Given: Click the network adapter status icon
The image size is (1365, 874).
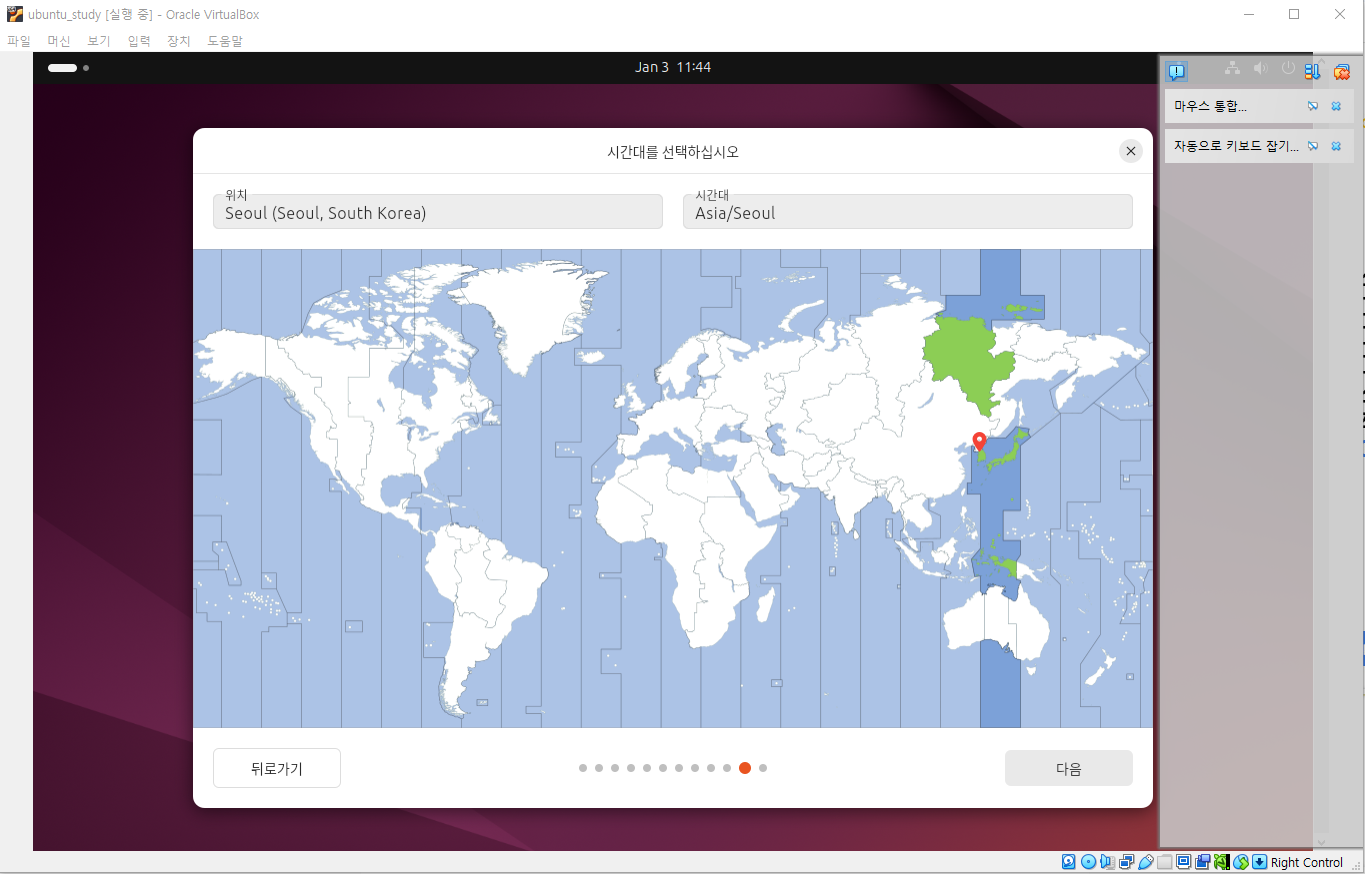Looking at the screenshot, I should [x=1126, y=862].
